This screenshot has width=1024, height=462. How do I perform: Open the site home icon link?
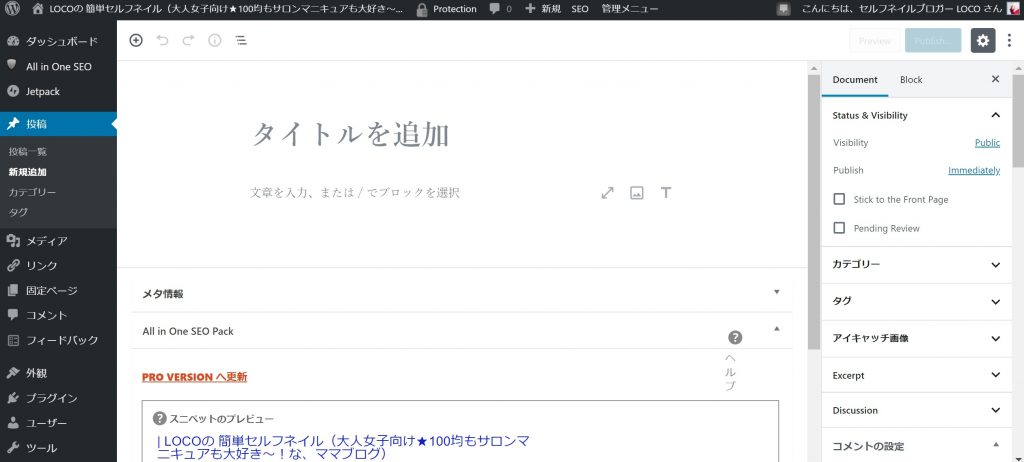pyautogui.click(x=39, y=9)
